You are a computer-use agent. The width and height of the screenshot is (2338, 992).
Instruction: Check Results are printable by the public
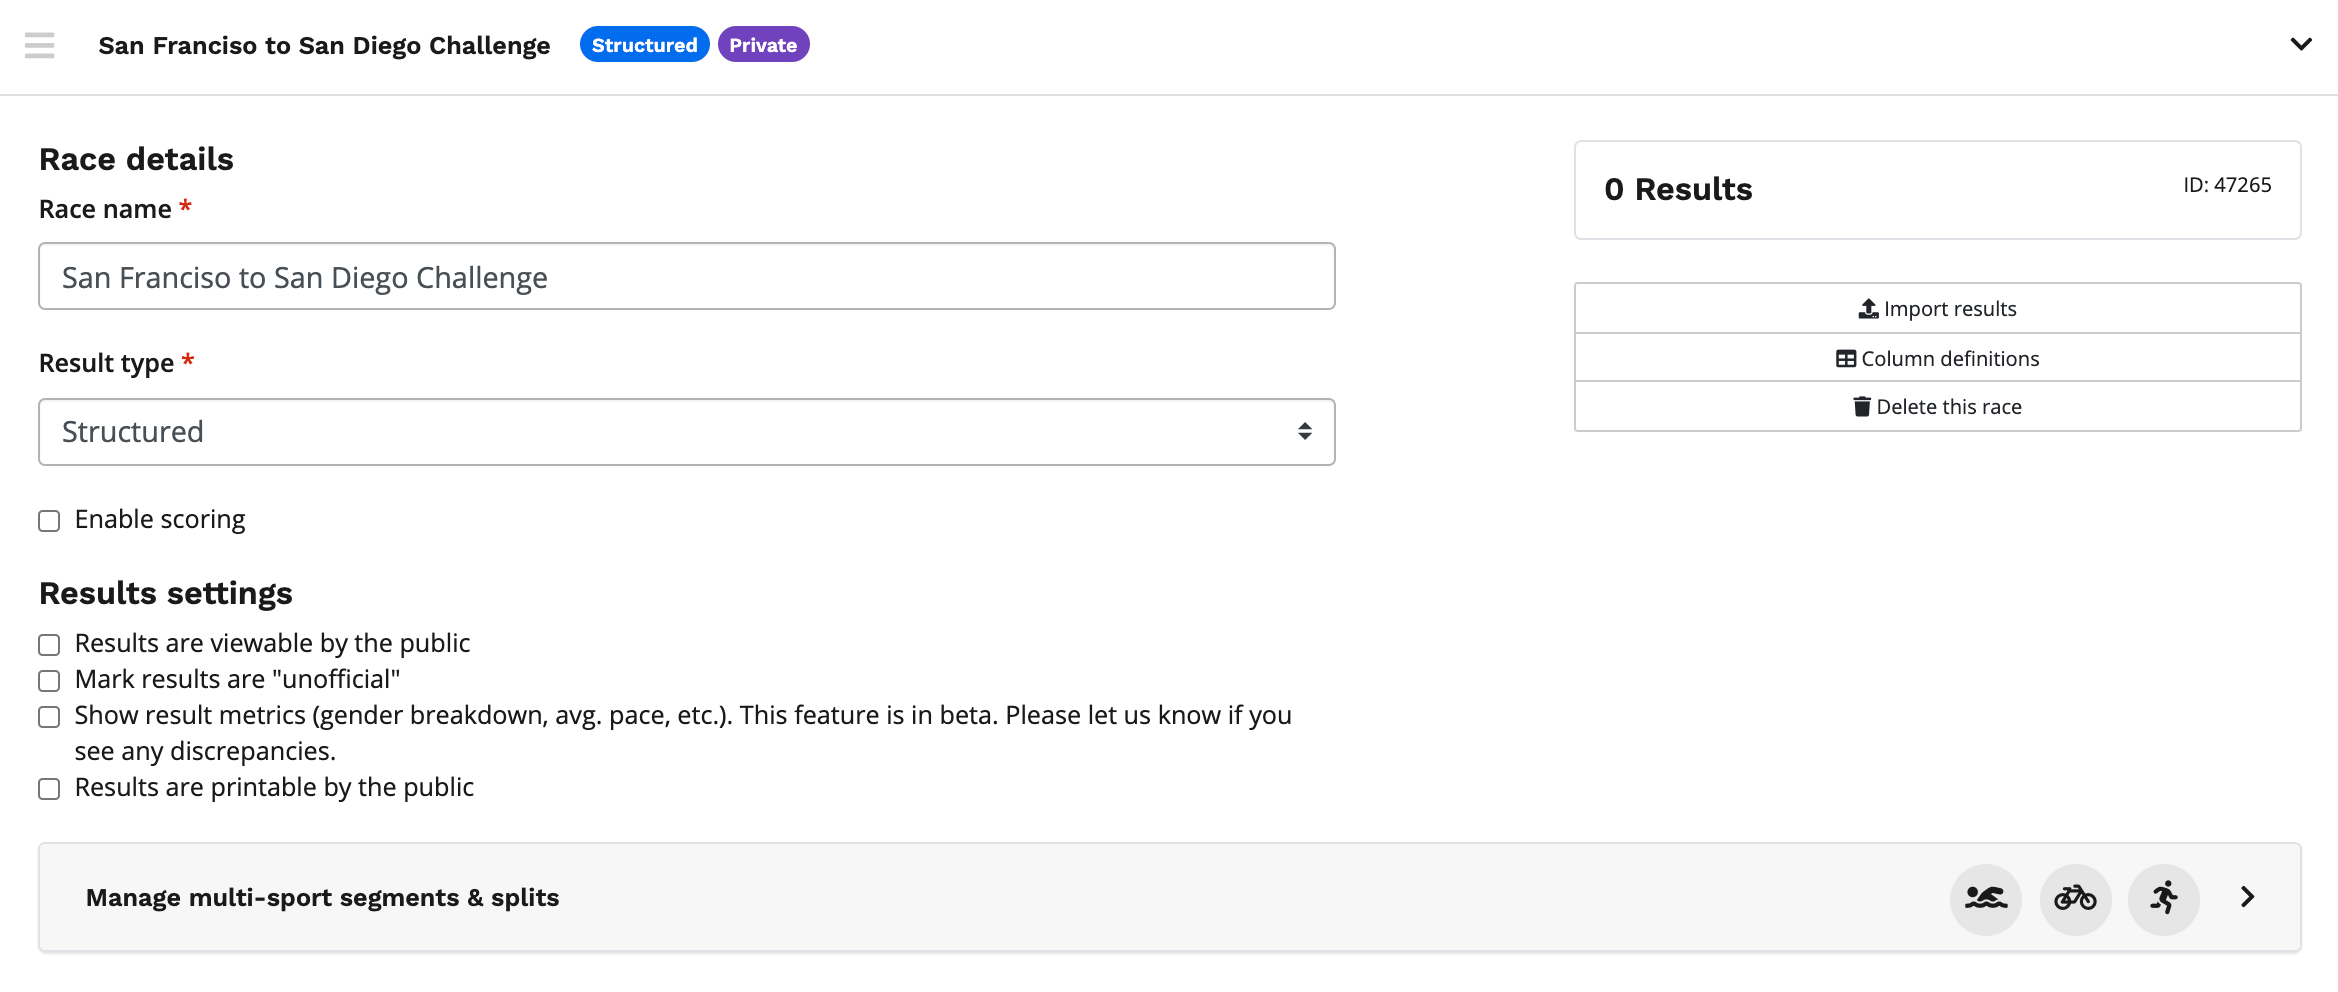[49, 789]
